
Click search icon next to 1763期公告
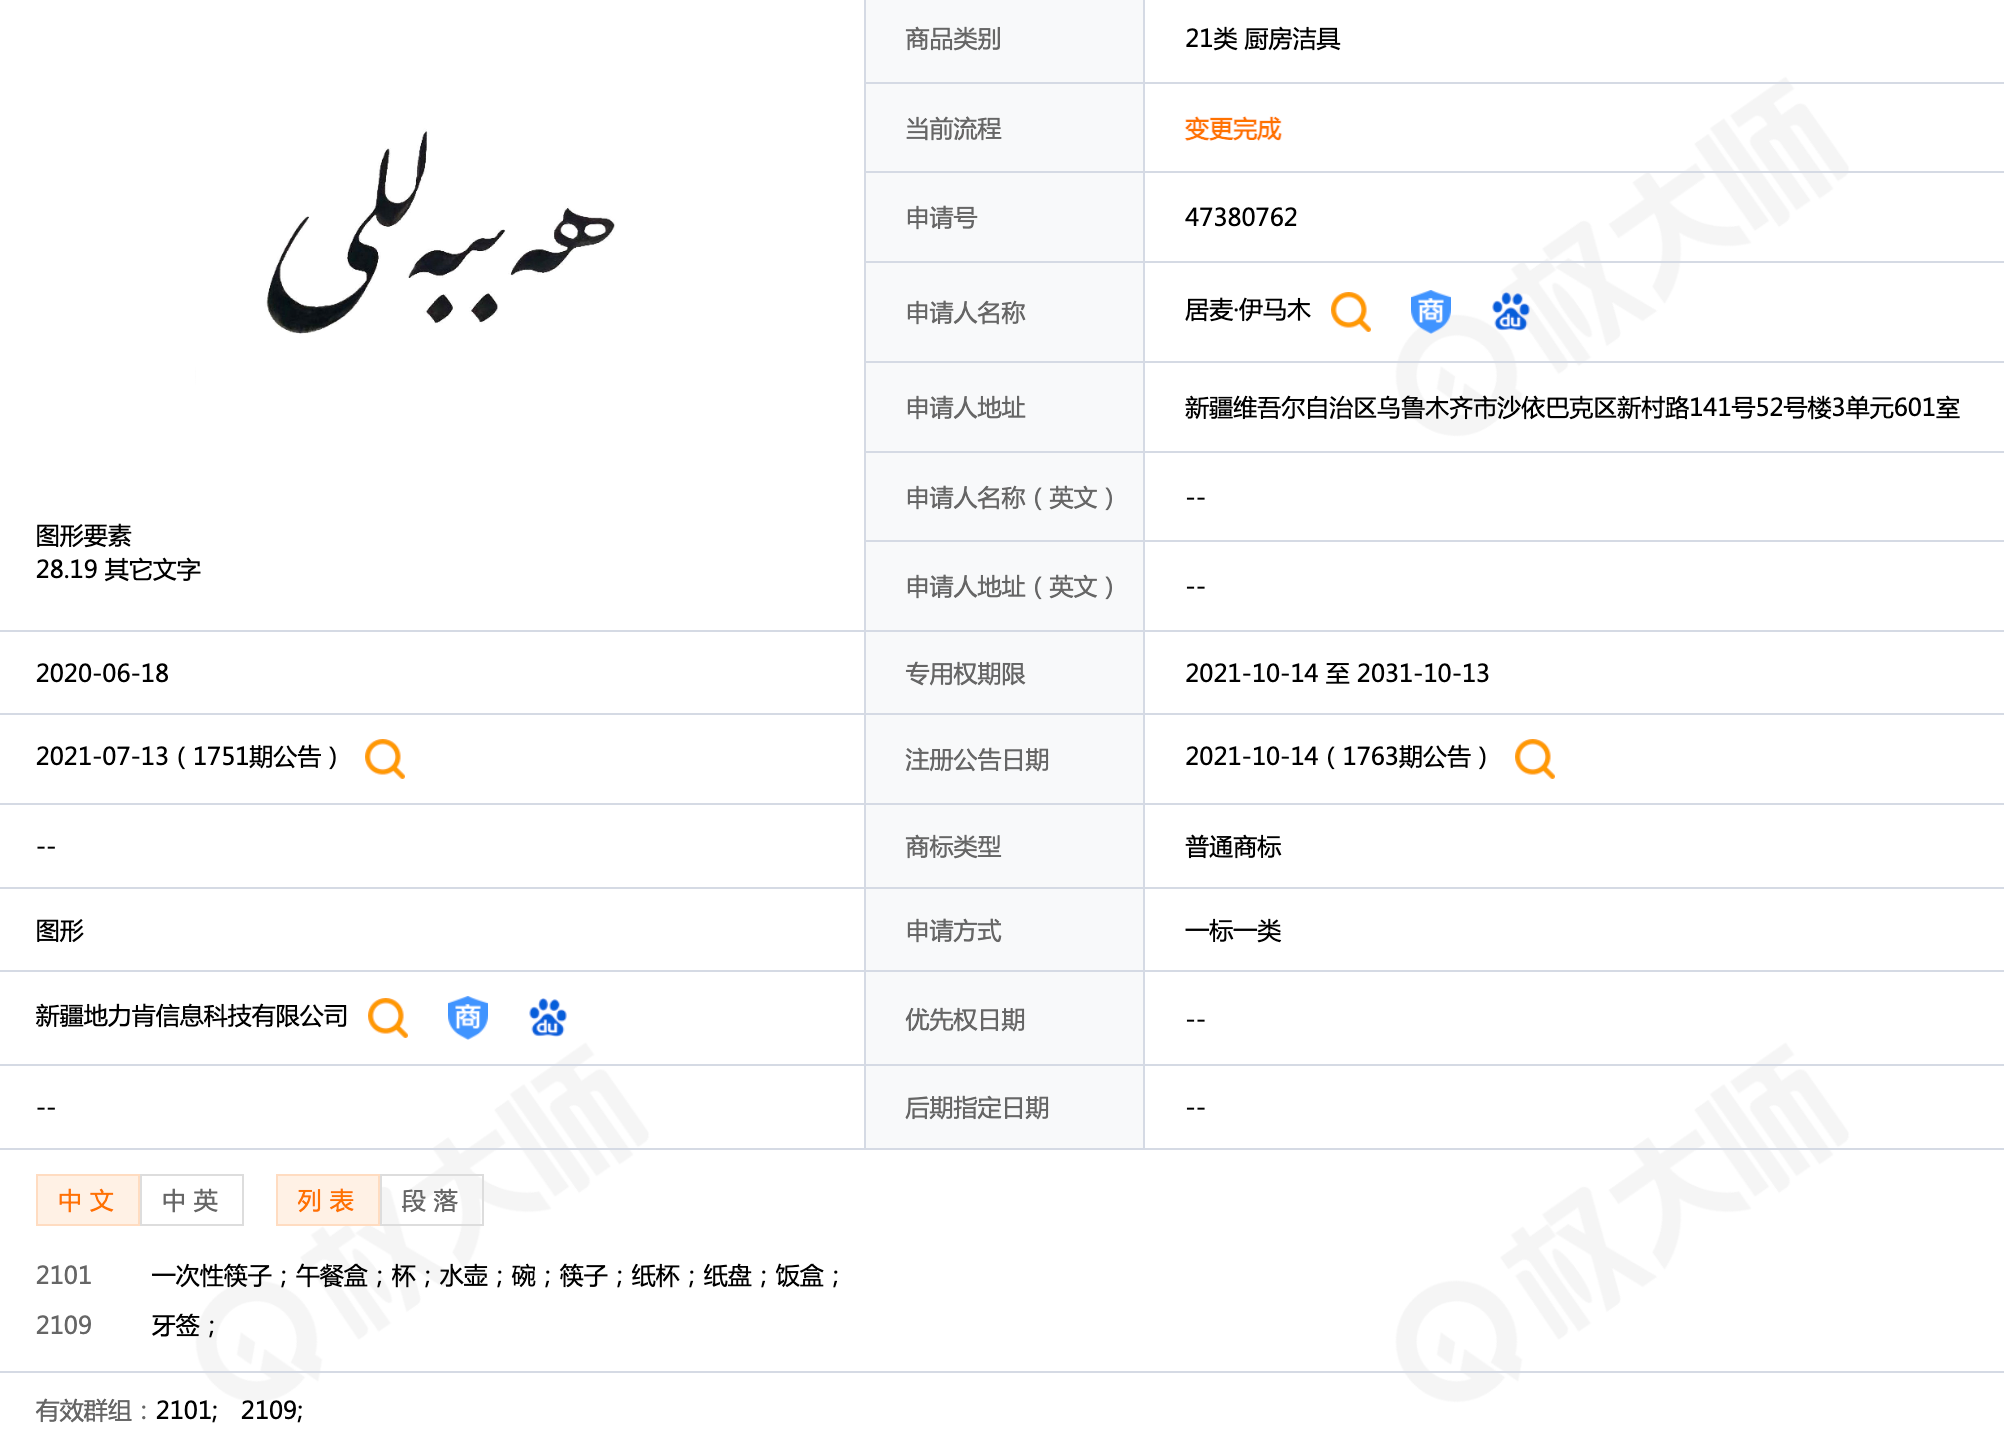point(1534,759)
